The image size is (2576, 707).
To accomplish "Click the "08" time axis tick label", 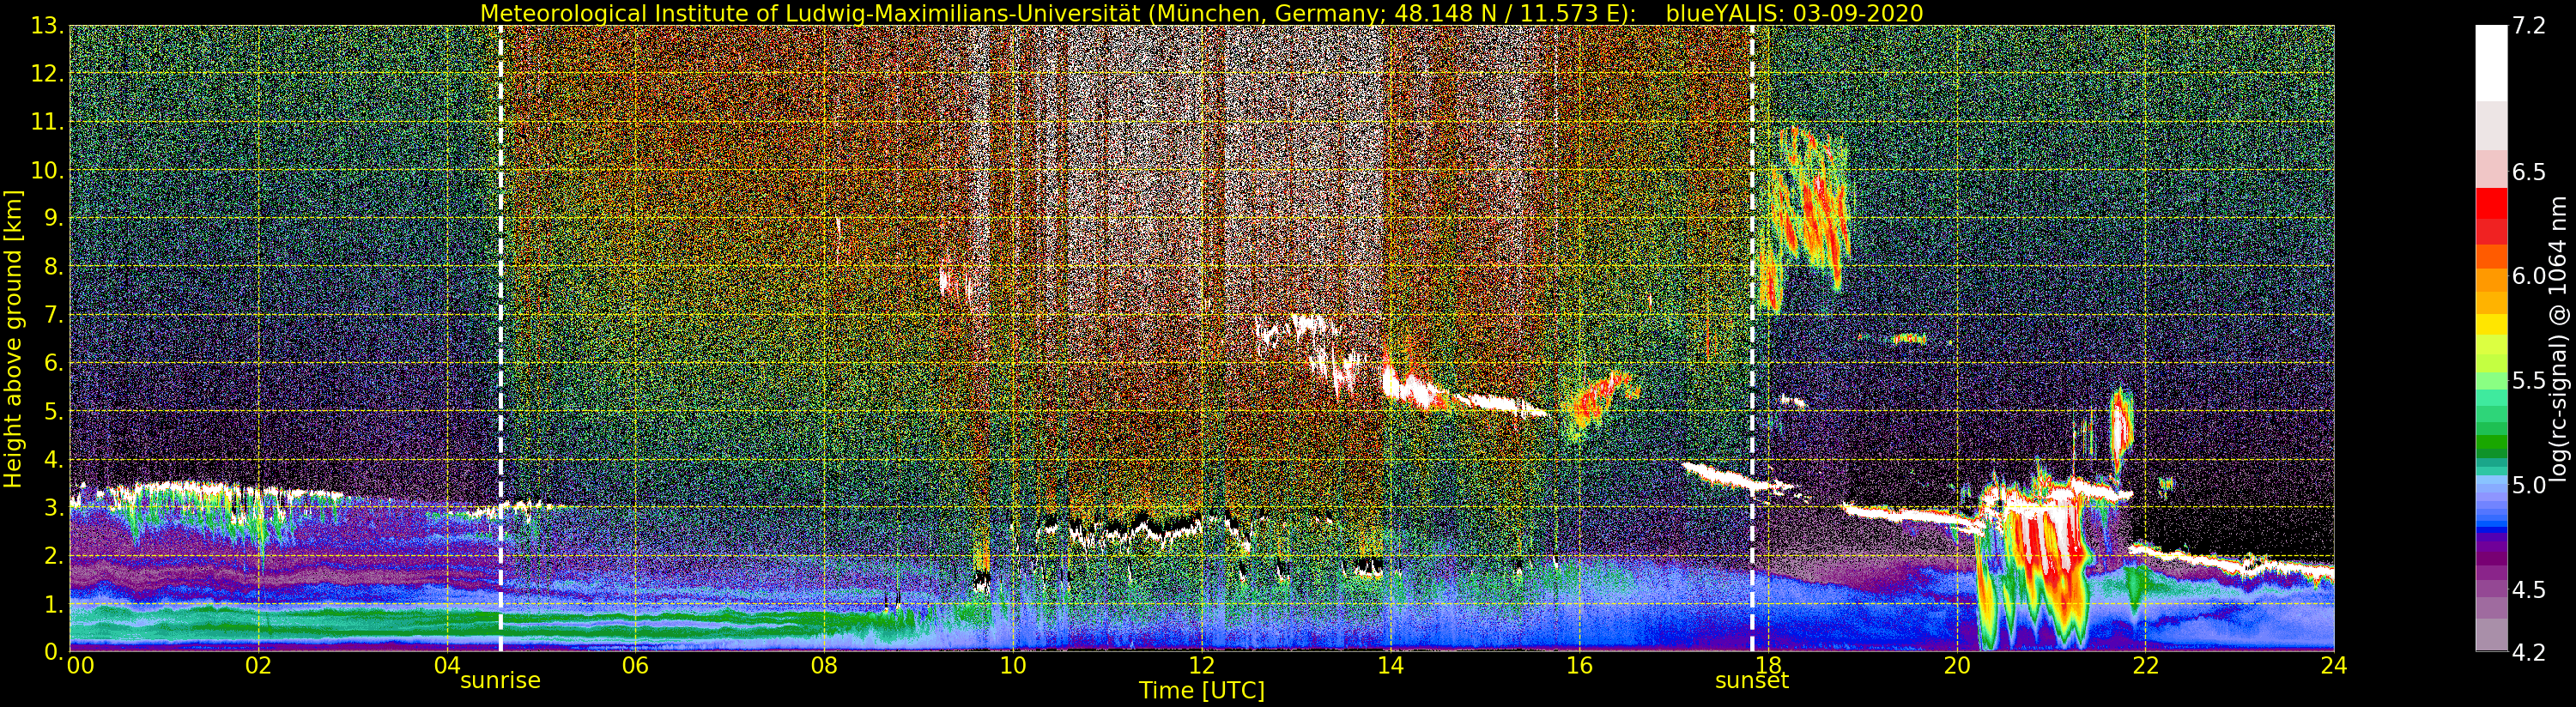I will [824, 666].
